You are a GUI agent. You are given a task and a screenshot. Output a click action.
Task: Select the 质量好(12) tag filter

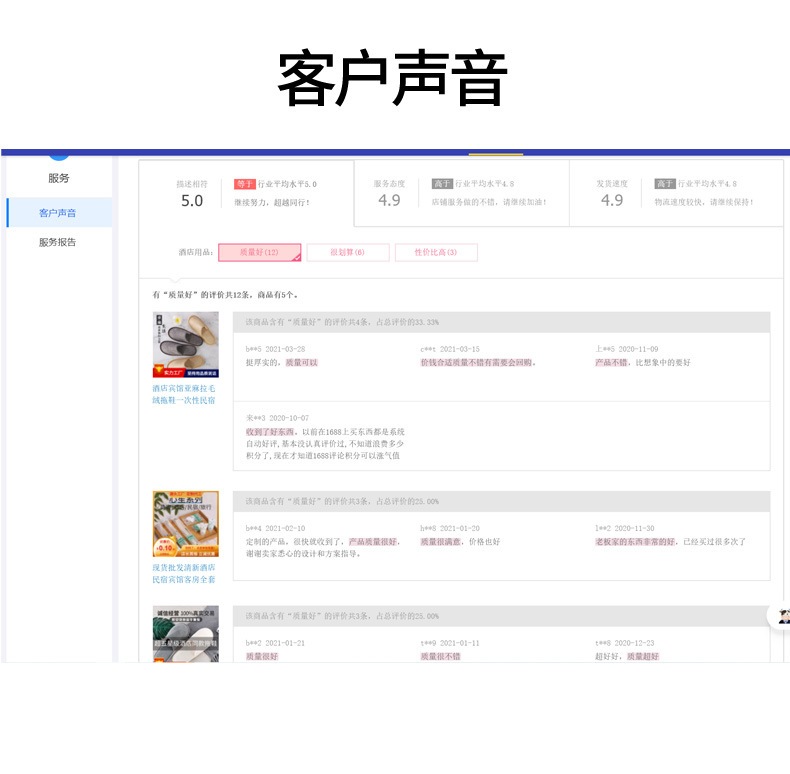259,252
